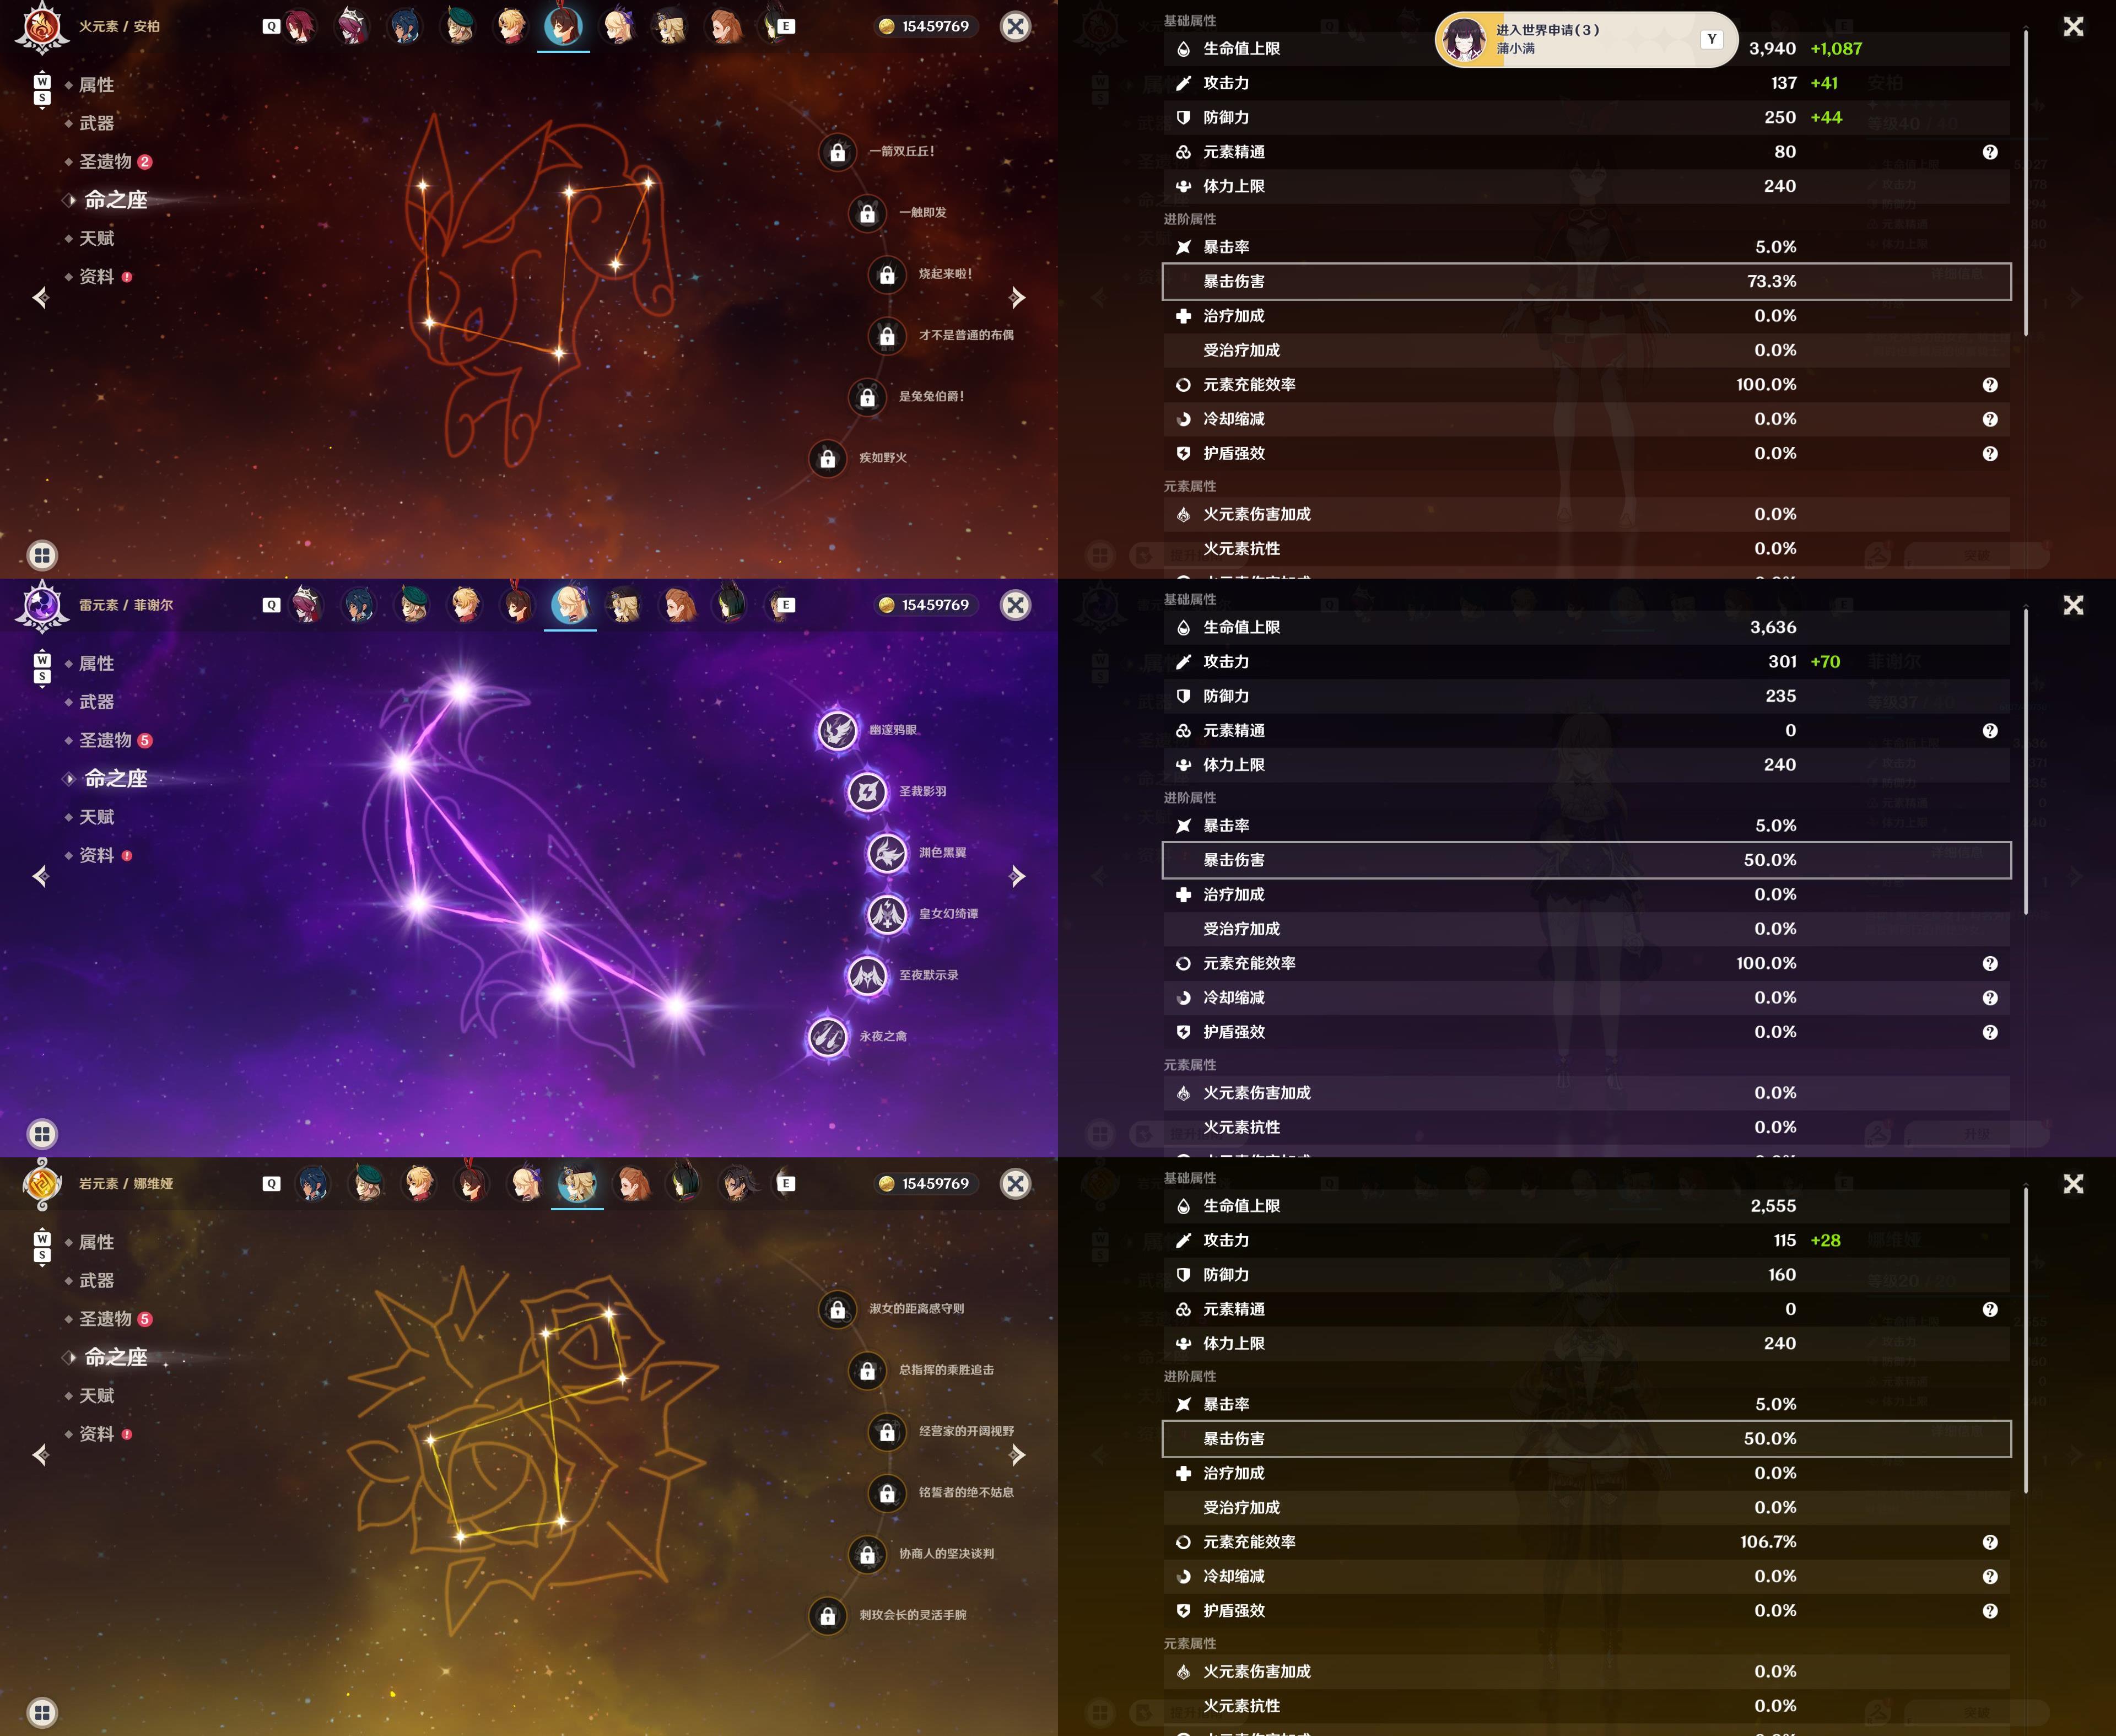
Task: Select the locked 一箭双丘丘! constellation node
Action: tap(838, 152)
